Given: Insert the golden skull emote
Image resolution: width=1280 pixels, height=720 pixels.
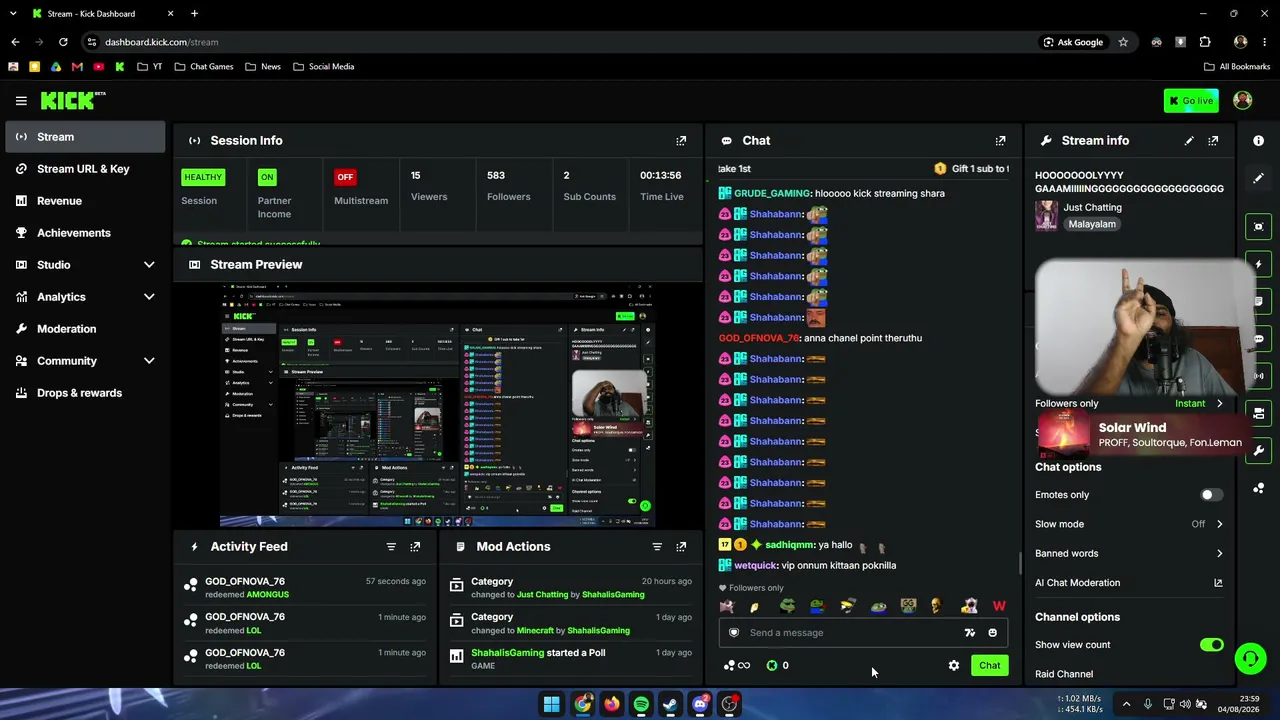Looking at the screenshot, I should point(935,606).
